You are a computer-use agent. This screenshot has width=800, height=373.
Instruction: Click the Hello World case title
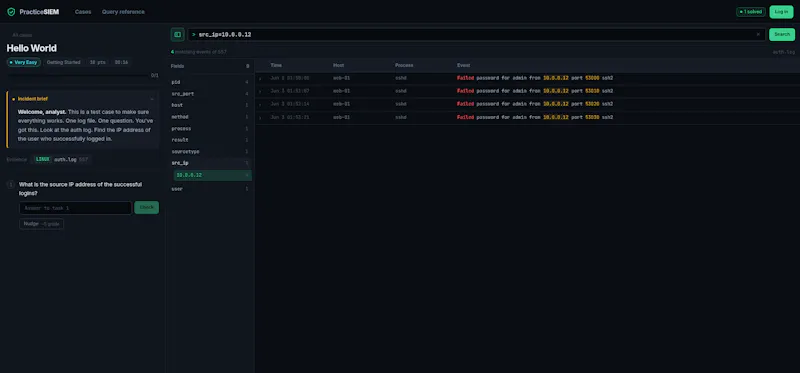(x=32, y=48)
